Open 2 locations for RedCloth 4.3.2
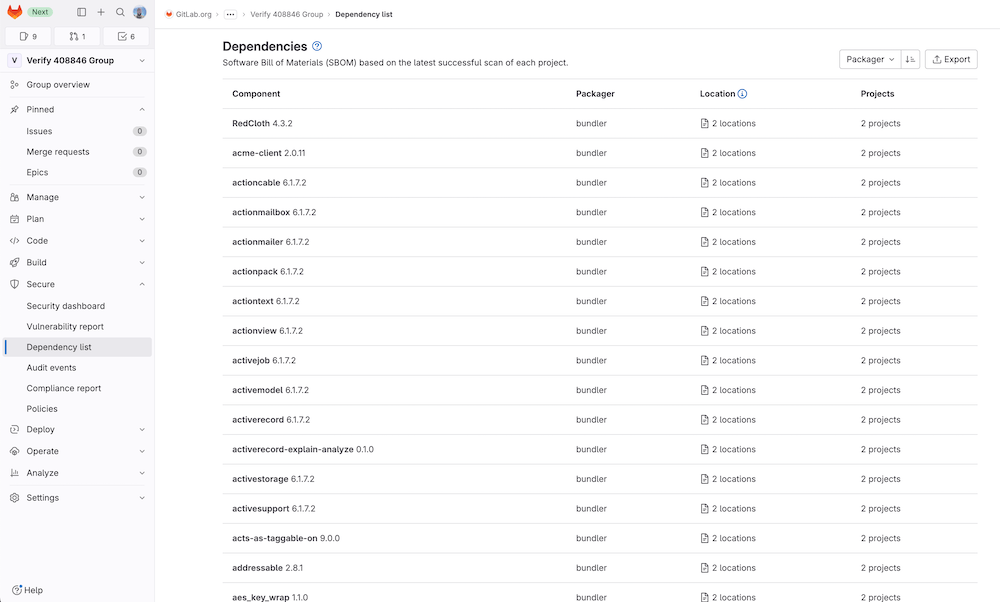The width and height of the screenshot is (1000, 602). (x=731, y=123)
